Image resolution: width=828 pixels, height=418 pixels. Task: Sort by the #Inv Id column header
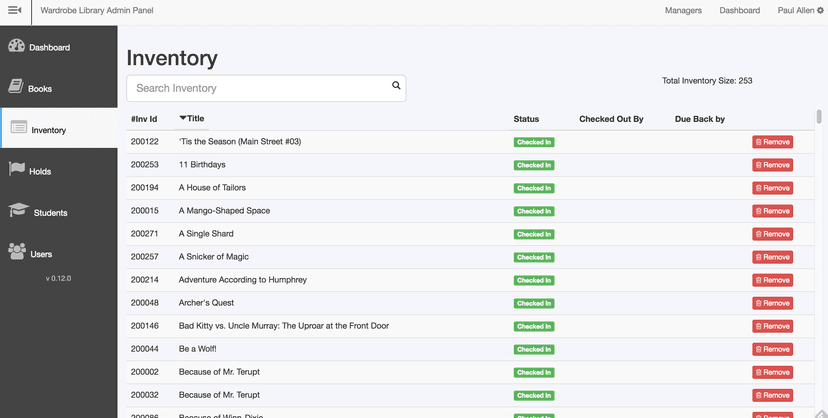[144, 119]
